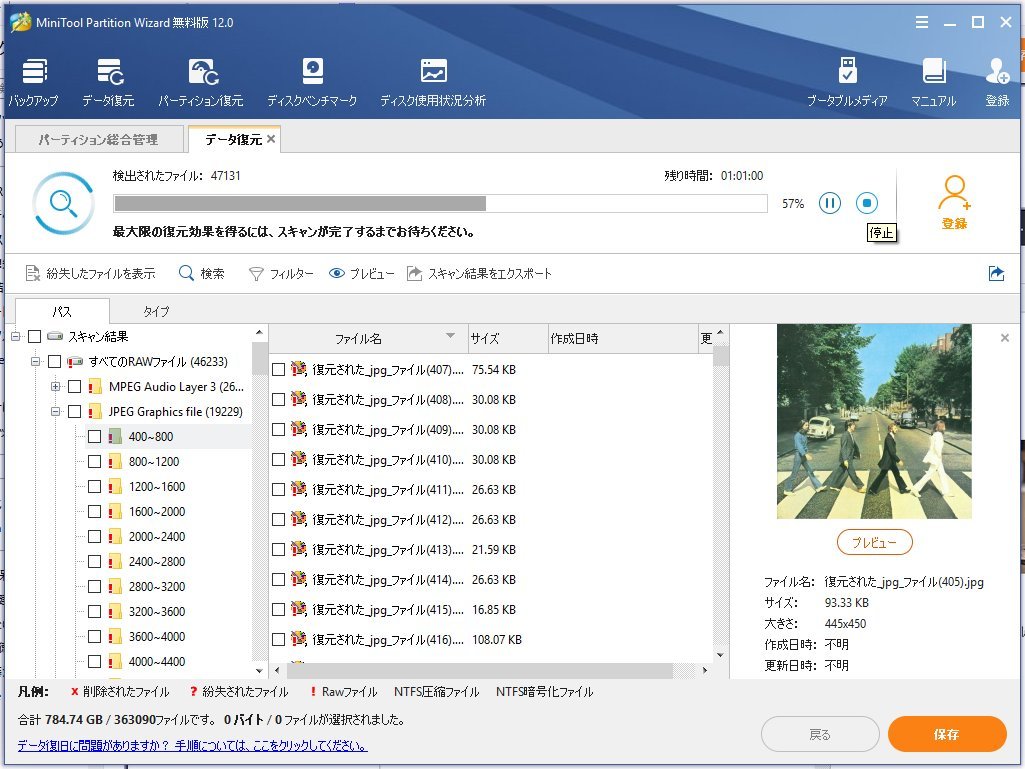
Task: Click the 戻る button
Action: [820, 734]
